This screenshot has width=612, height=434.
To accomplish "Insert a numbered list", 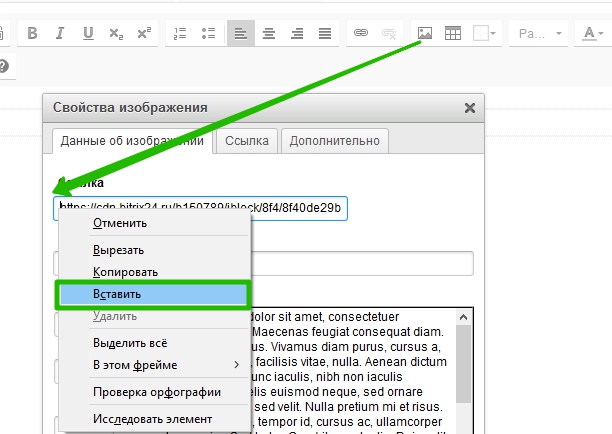I will (x=181, y=33).
